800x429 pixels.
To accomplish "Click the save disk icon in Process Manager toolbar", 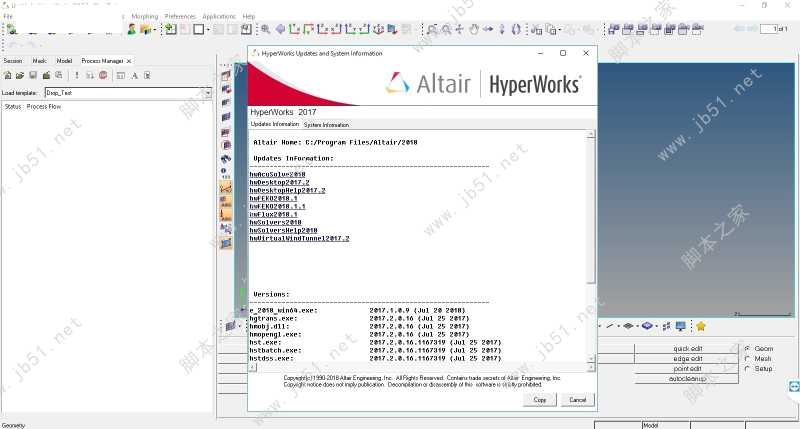I will 33,75.
